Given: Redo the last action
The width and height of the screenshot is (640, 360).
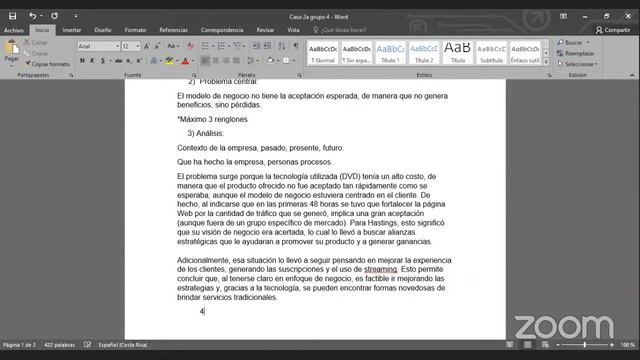Looking at the screenshot, I should tap(54, 16).
